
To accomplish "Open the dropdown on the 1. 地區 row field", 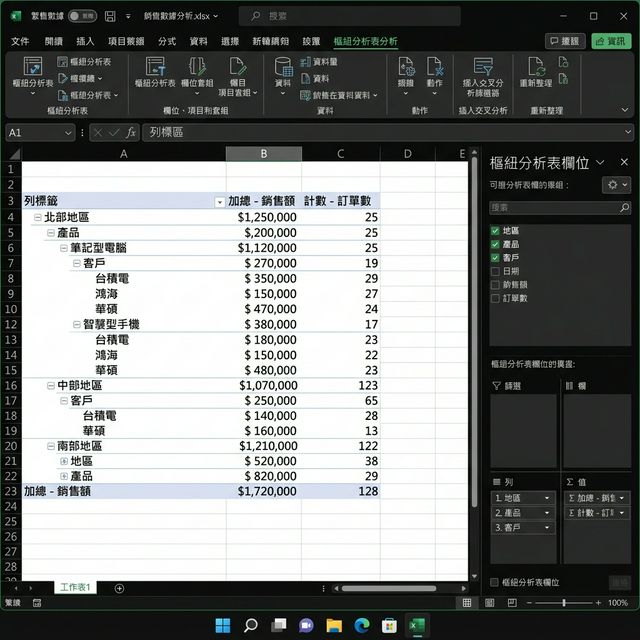I will point(547,498).
